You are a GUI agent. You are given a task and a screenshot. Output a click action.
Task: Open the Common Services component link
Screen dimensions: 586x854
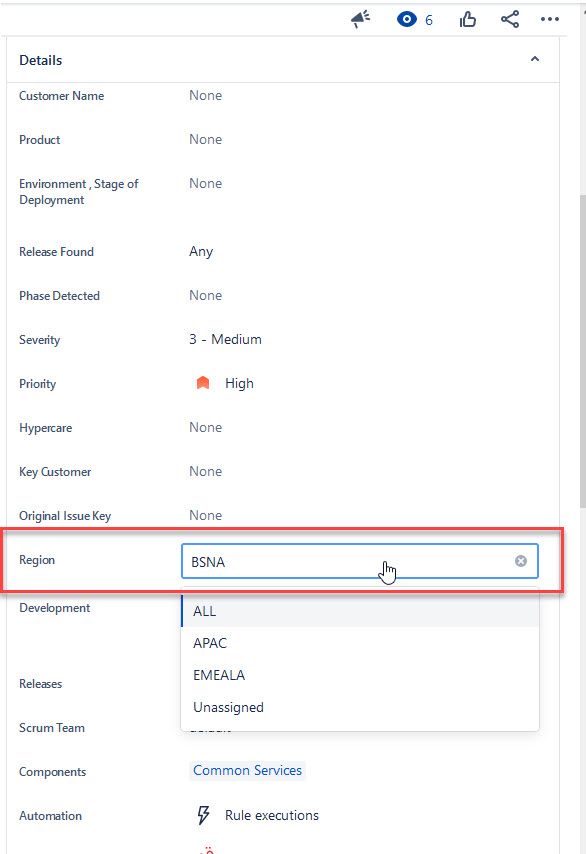pyautogui.click(x=247, y=771)
